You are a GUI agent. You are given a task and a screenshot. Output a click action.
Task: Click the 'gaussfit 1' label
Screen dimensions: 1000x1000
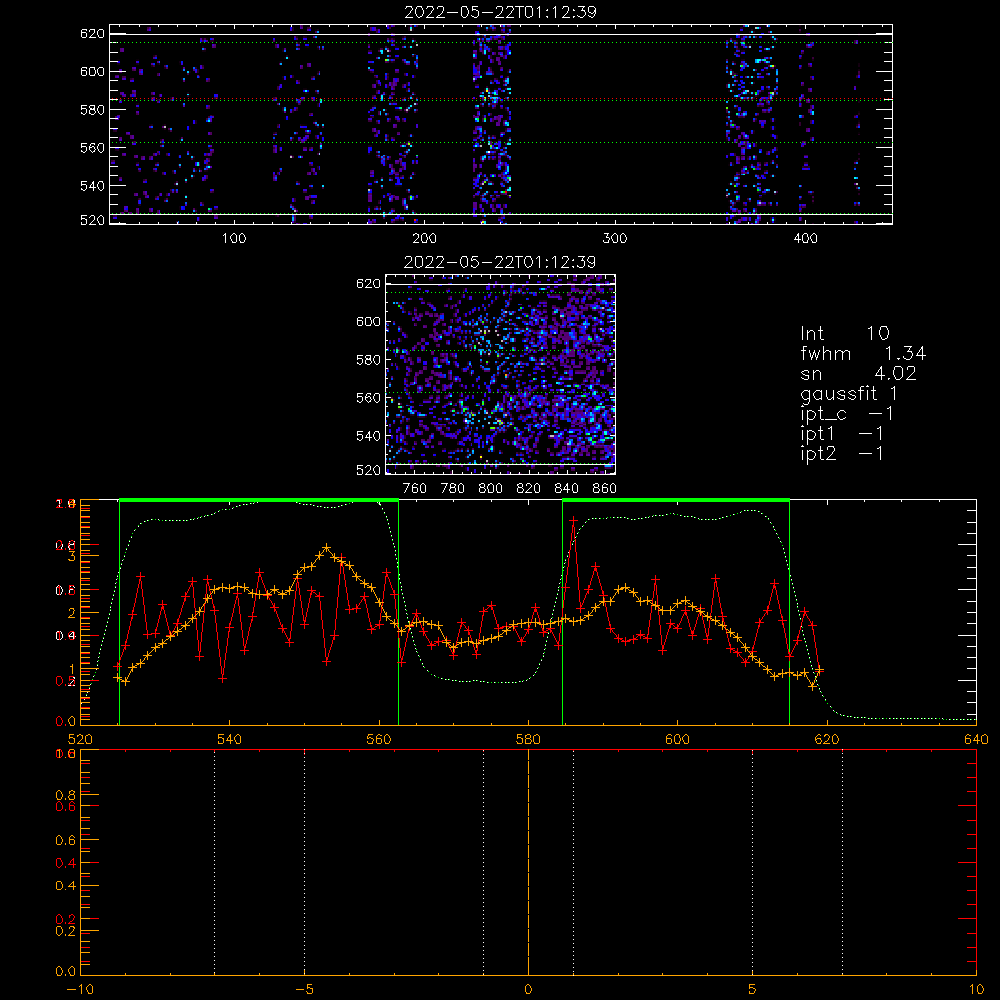tap(849, 393)
